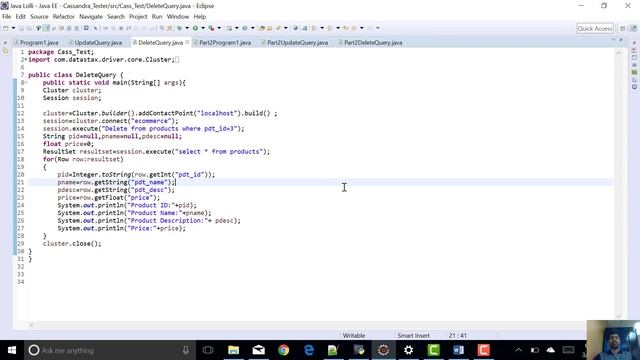Expand the Debug configurations dropdown arrow
The height and width of the screenshot is (360, 640).
[187, 28]
